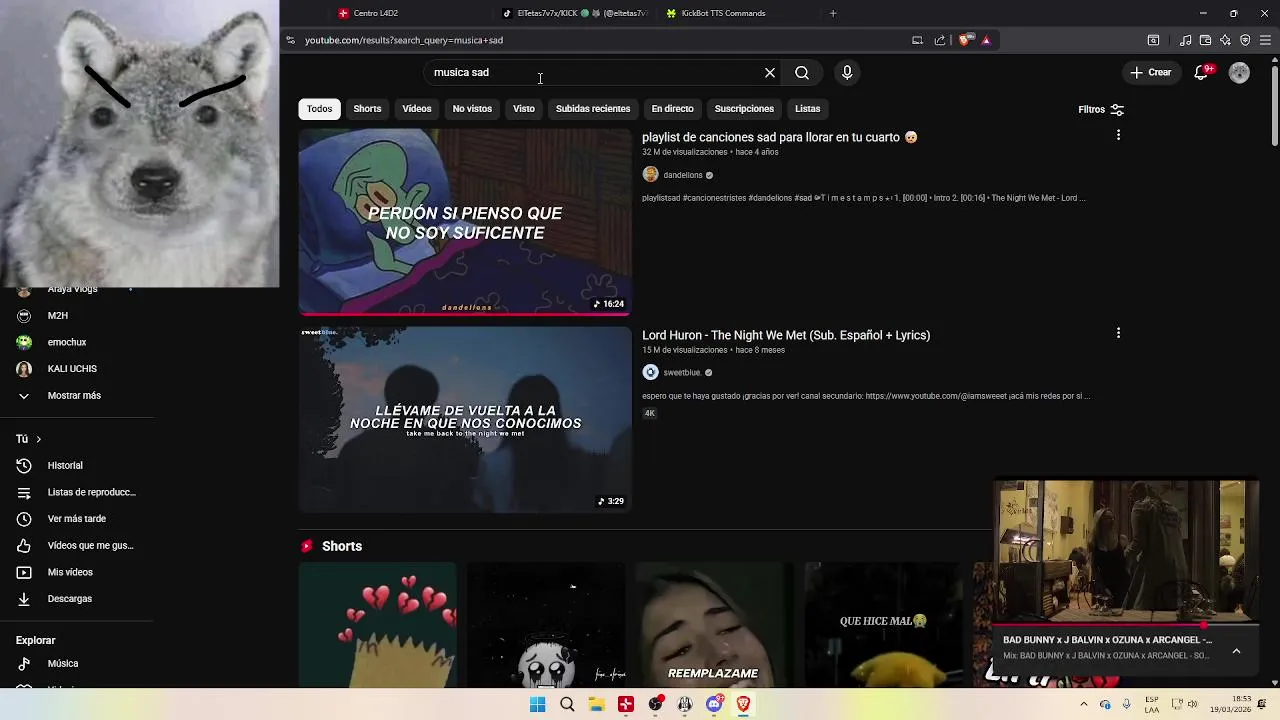Viewport: 1280px width, 720px height.
Task: Click the share page icon in address bar
Action: tap(940, 40)
